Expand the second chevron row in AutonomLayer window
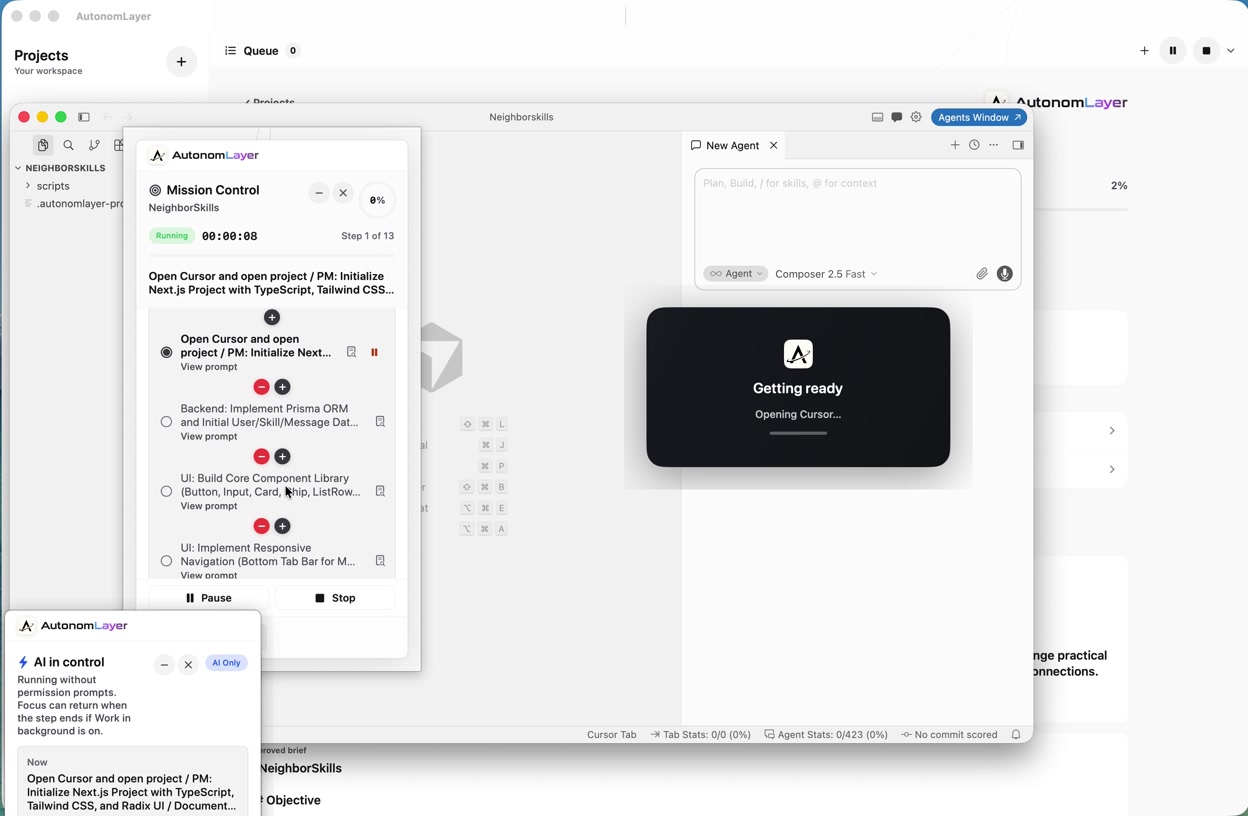The image size is (1248, 816). point(1112,470)
